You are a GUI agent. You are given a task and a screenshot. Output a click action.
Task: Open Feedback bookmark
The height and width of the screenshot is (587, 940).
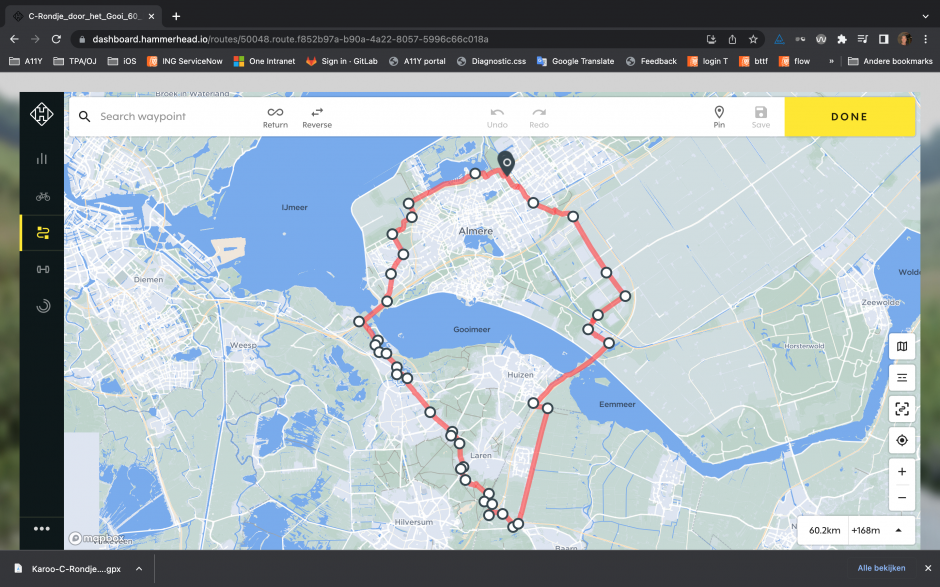[x=651, y=61]
